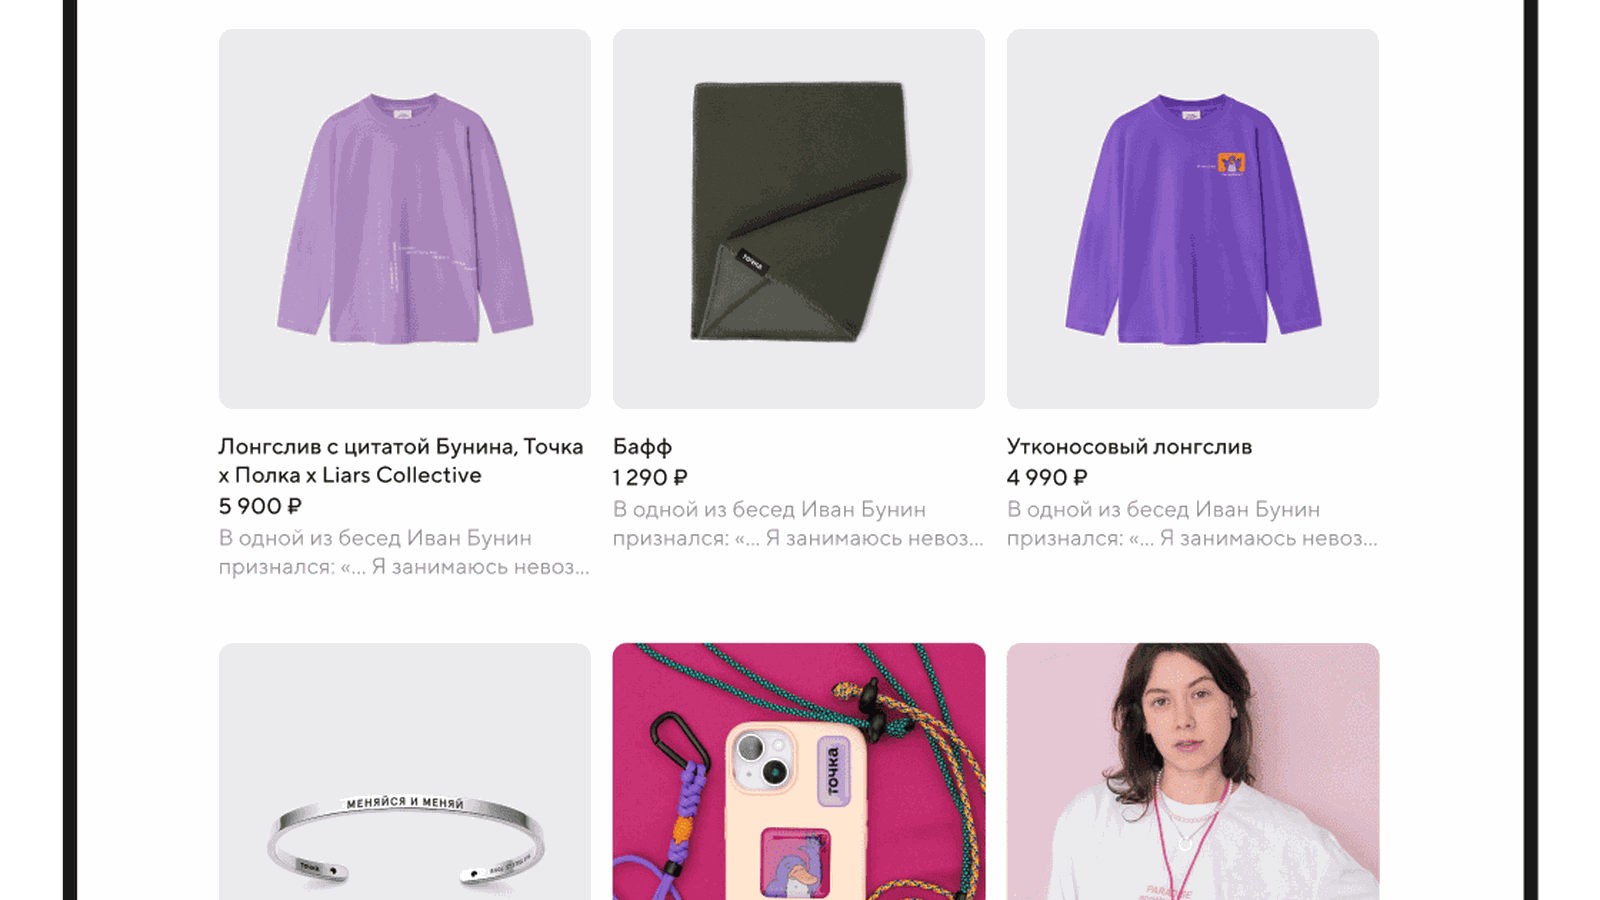The image size is (1600, 900).
Task: Open the silver bracelet product image
Action: point(405,771)
